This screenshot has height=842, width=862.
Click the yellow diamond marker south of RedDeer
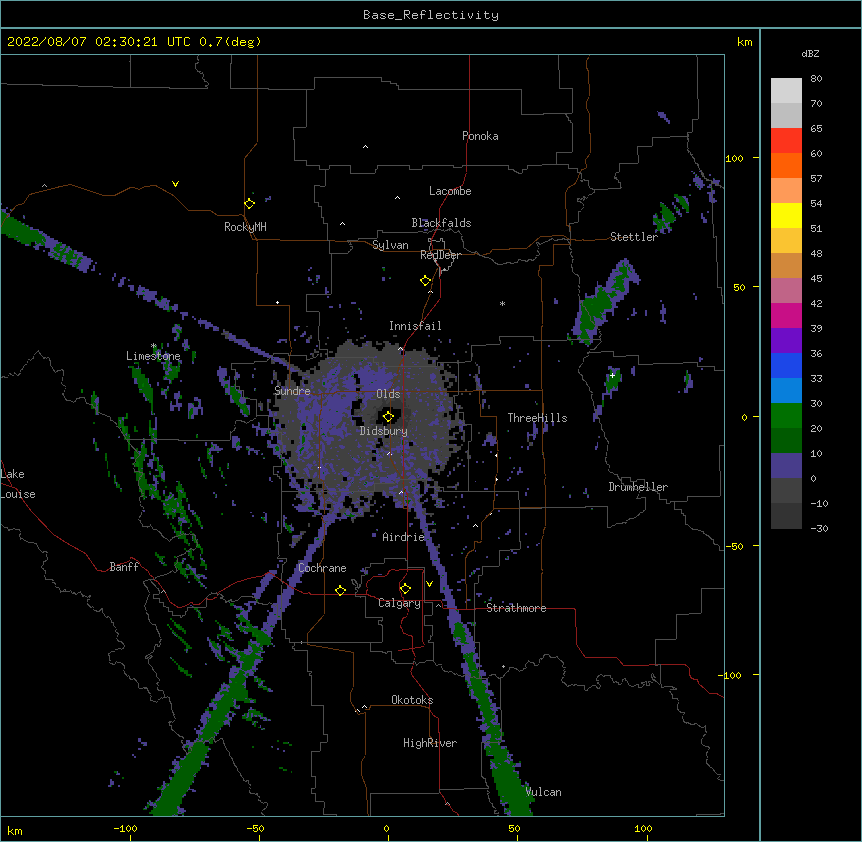(x=426, y=281)
